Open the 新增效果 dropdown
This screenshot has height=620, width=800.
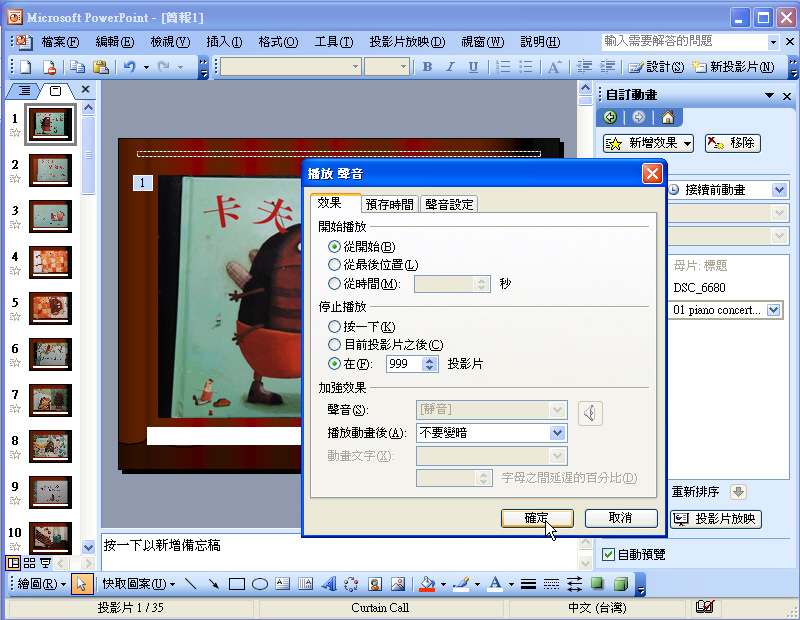(x=648, y=143)
